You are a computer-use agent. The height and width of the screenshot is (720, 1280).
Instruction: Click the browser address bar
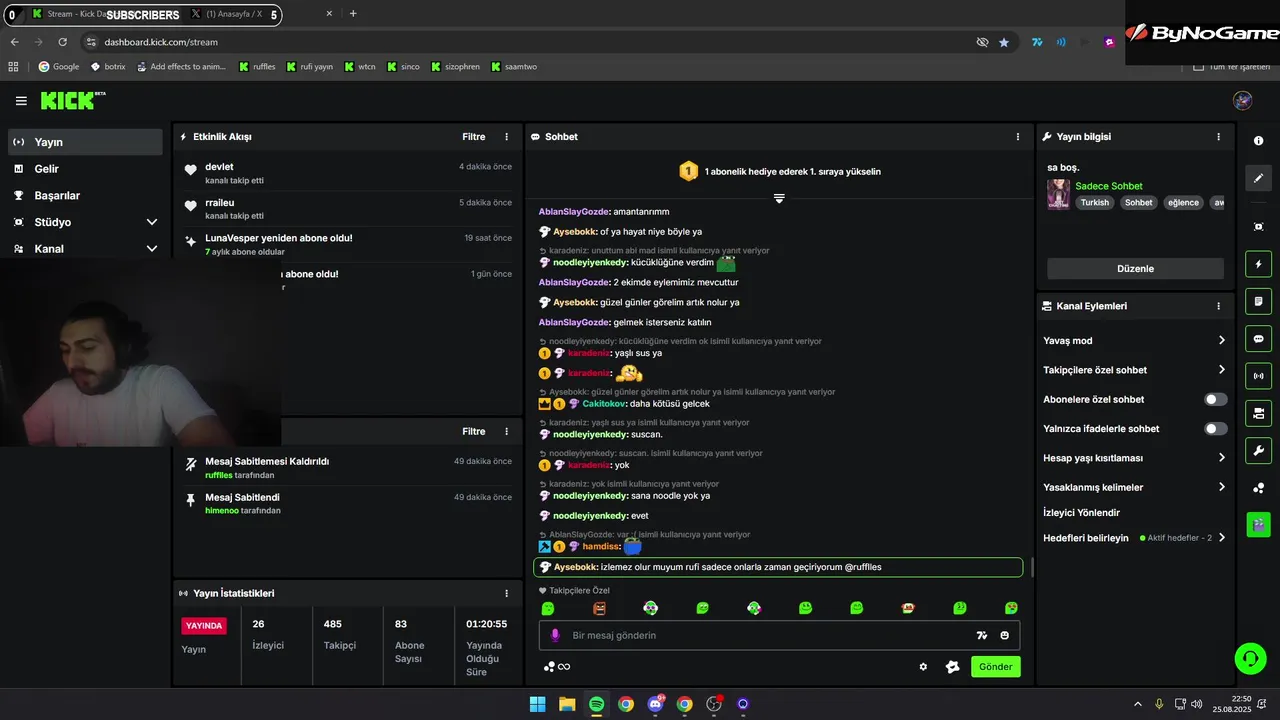coord(530,42)
